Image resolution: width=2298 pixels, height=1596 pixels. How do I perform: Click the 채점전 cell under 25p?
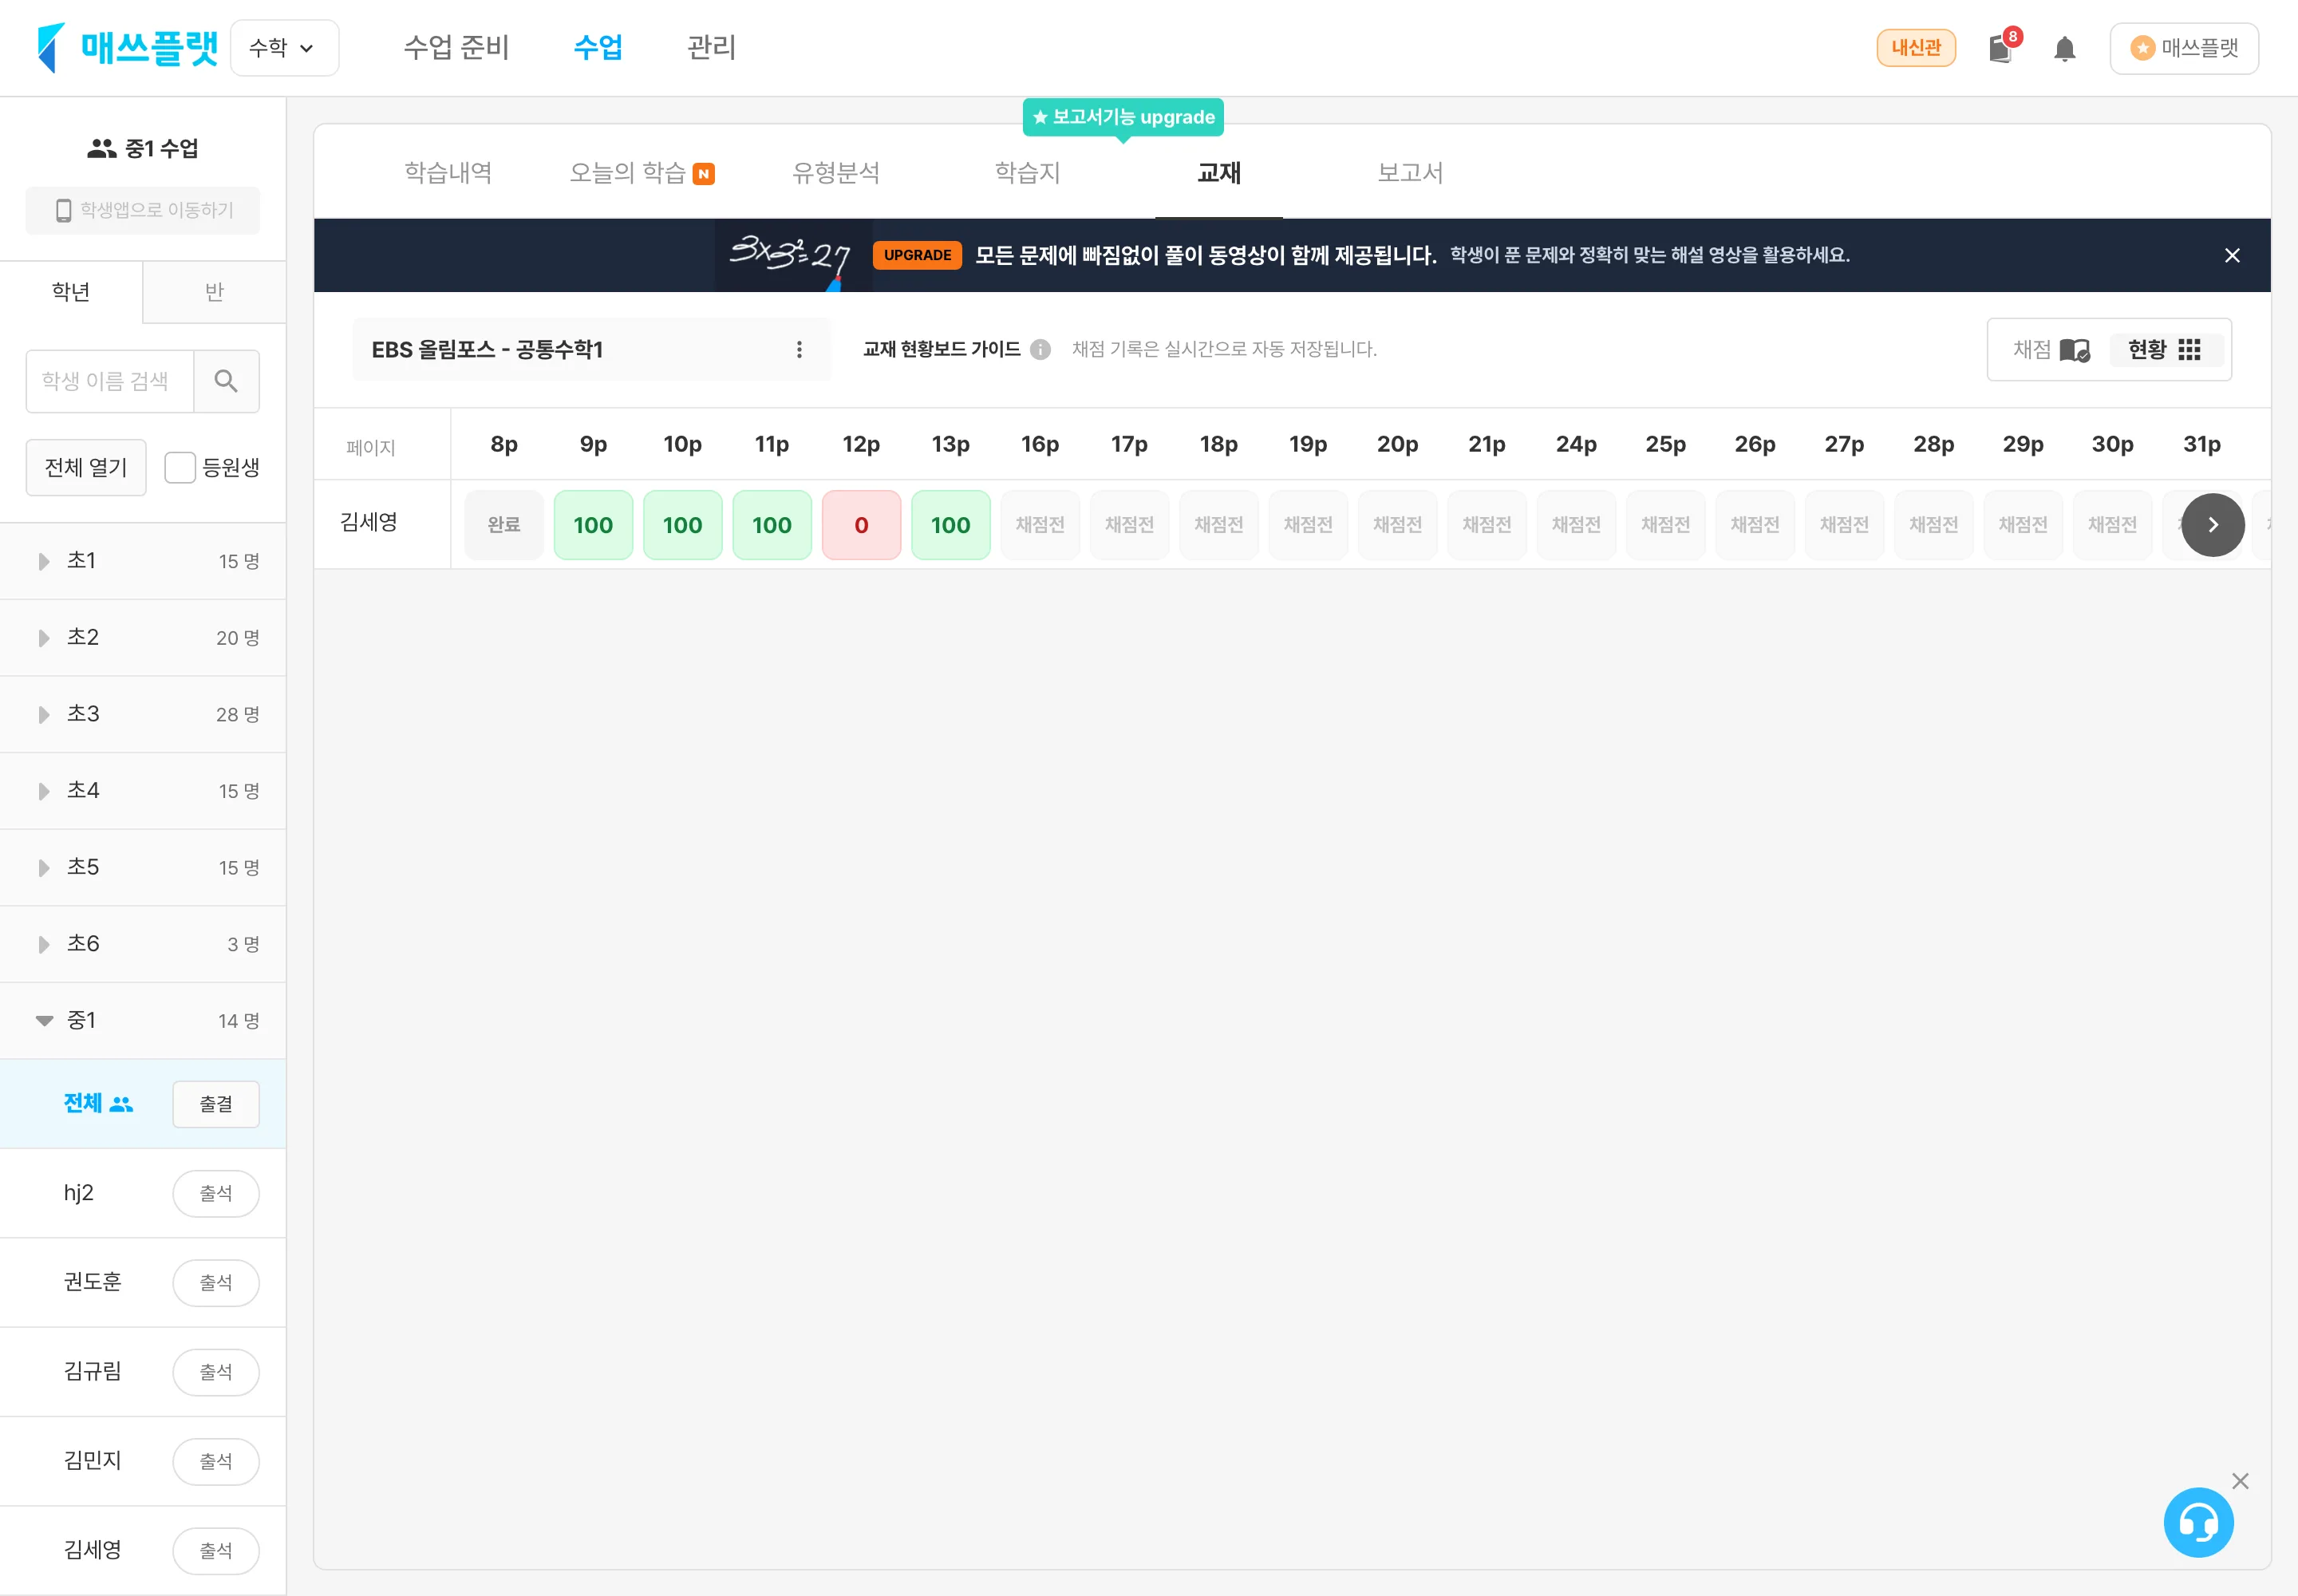1665,525
